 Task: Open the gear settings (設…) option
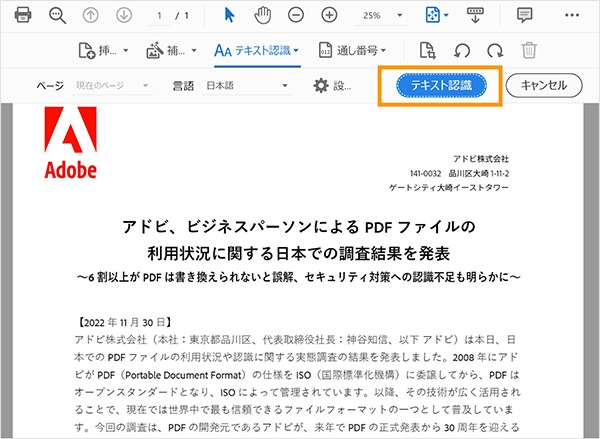point(332,85)
